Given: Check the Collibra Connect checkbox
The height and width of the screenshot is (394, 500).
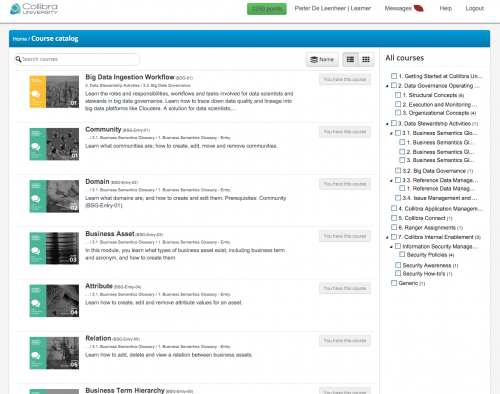Looking at the screenshot, I should [394, 218].
